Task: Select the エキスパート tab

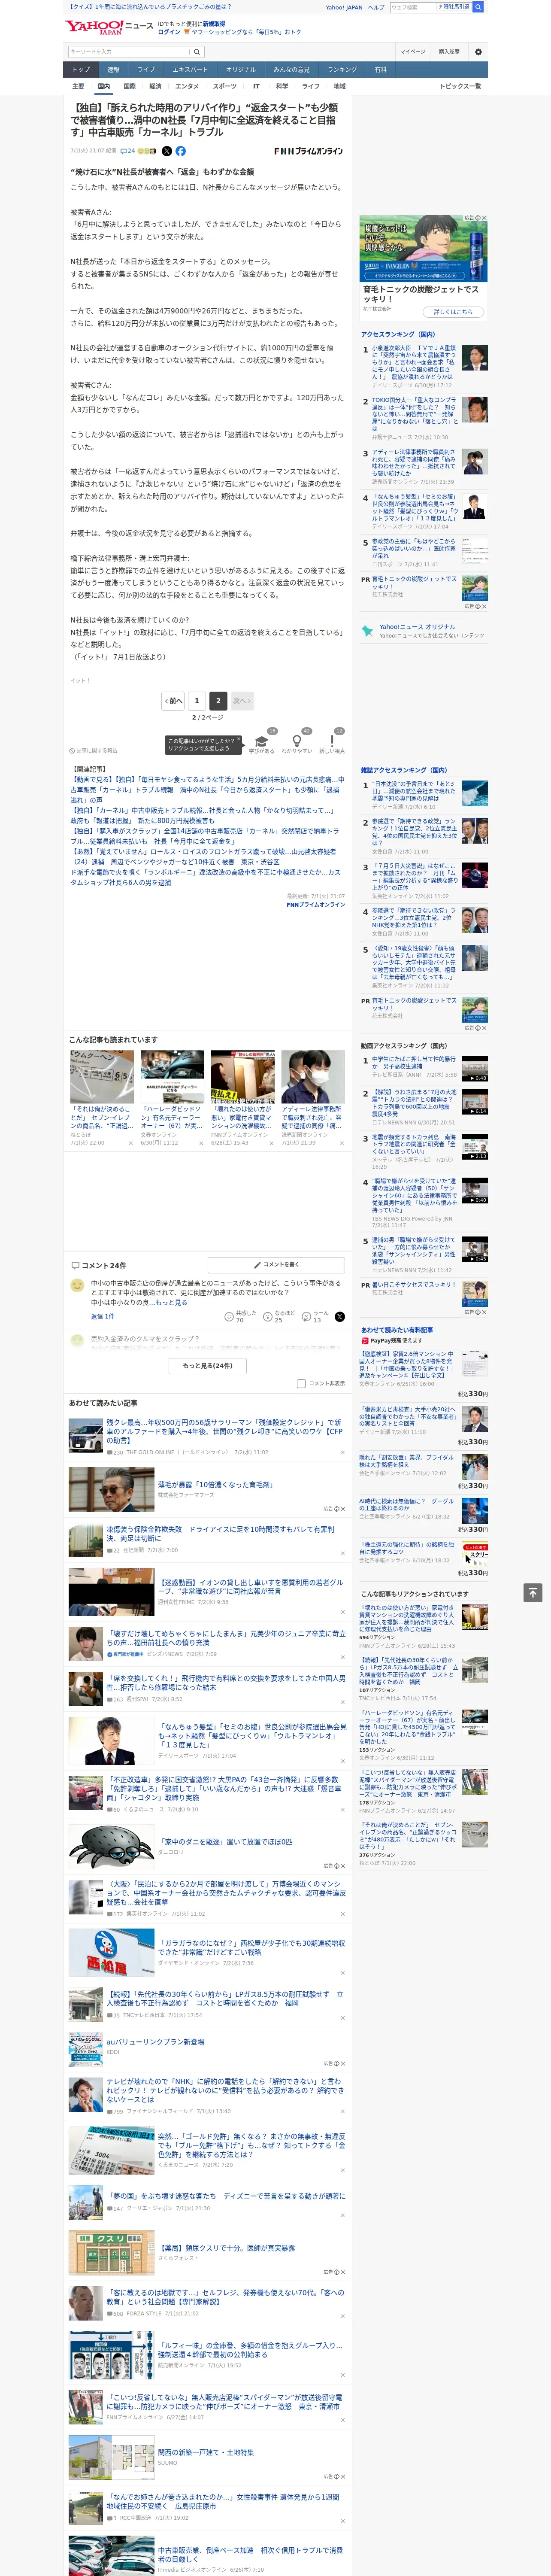Action: click(190, 70)
